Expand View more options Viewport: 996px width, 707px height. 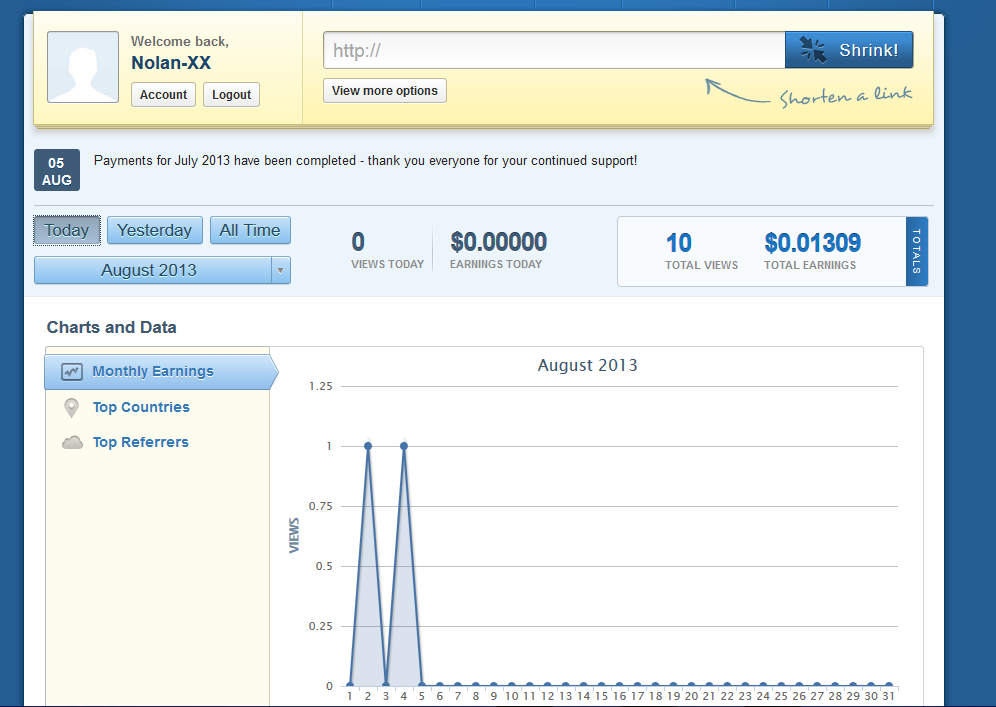click(385, 91)
